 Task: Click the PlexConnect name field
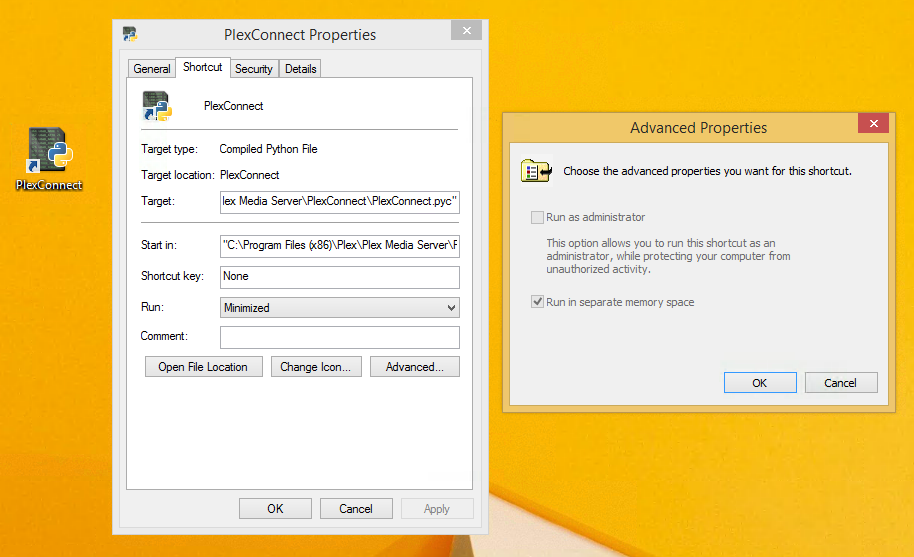click(x=233, y=106)
